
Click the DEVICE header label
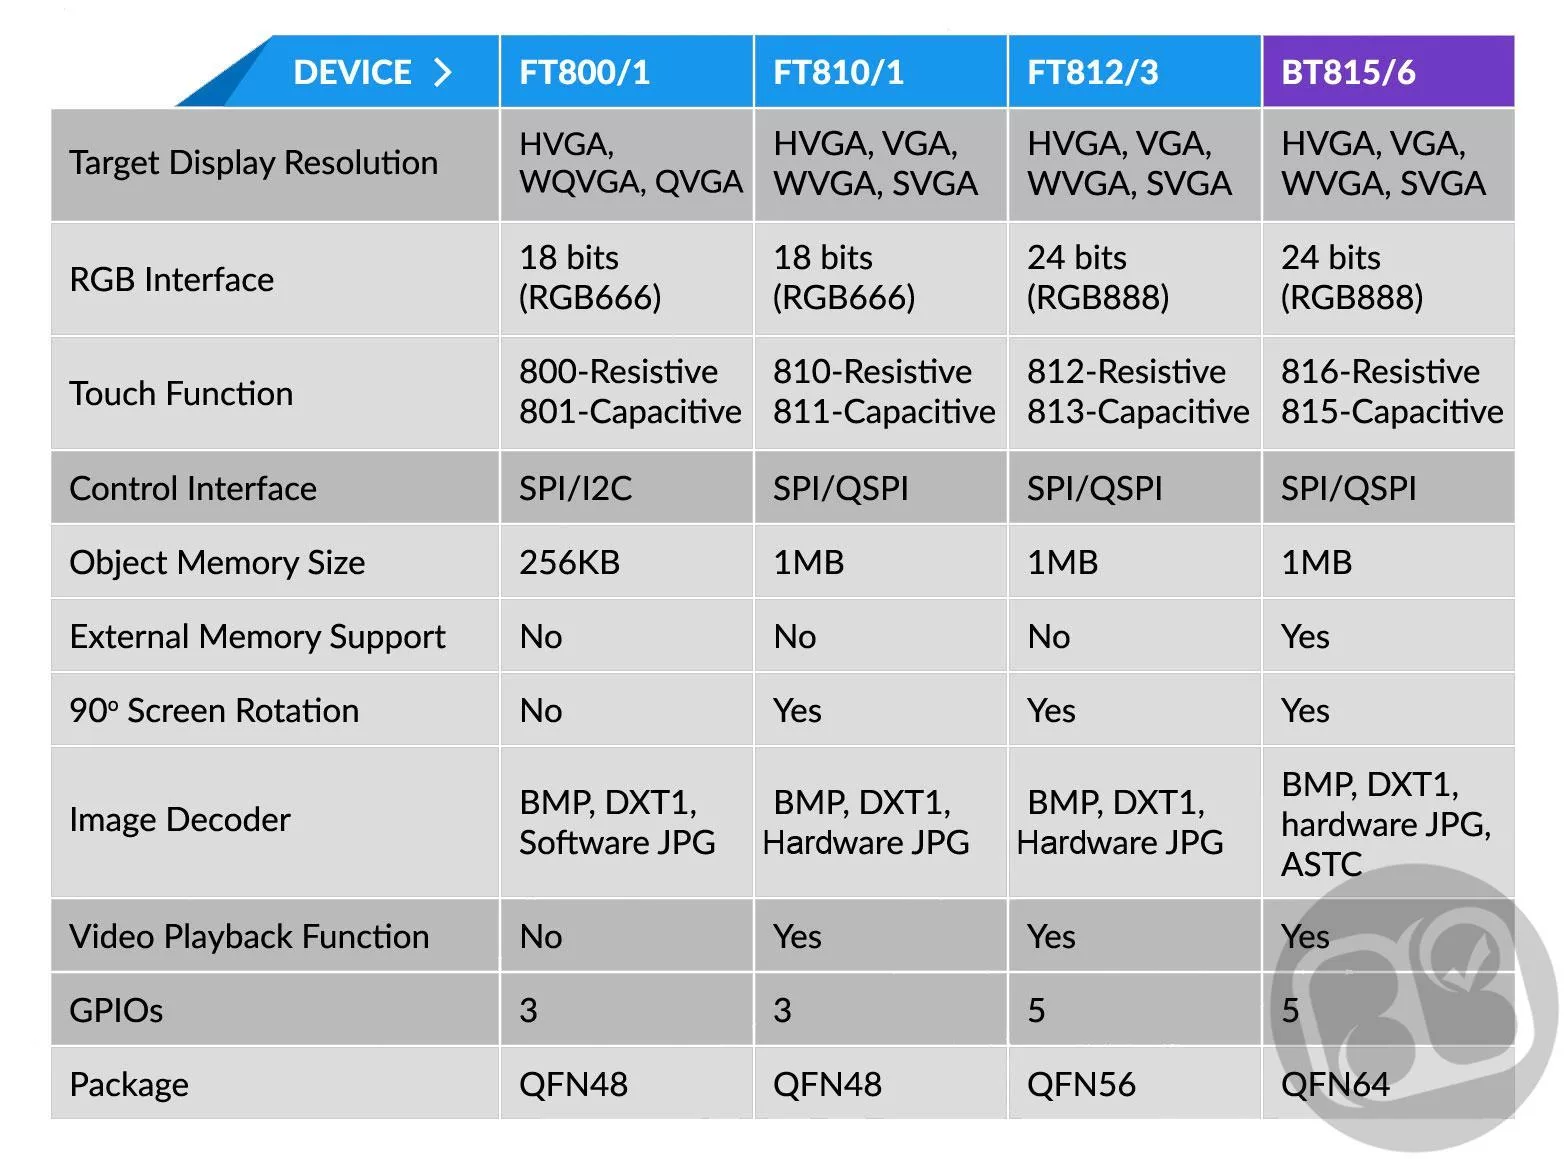[x=352, y=72]
